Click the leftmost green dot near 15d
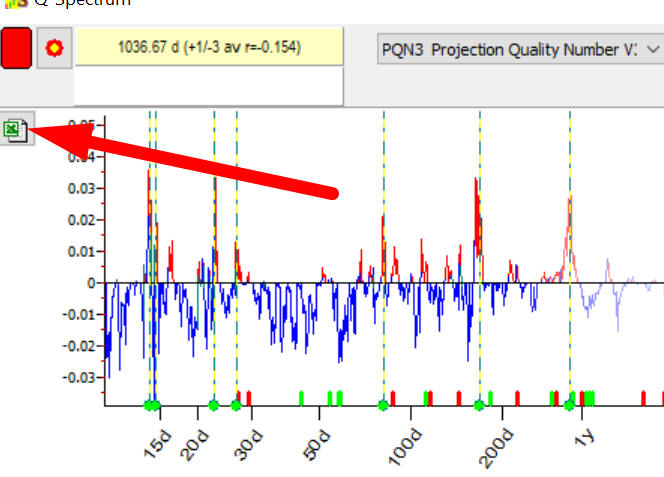This screenshot has width=664, height=477. coord(148,405)
